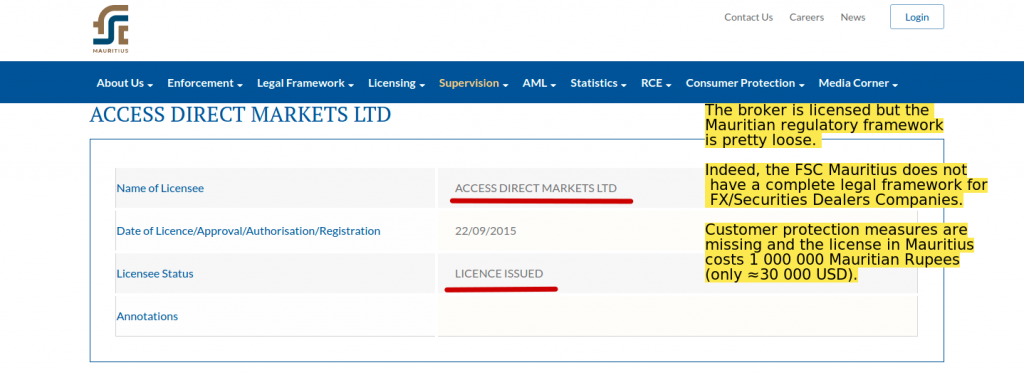The image size is (1024, 375).
Task: Select the LICENCE ISSUED status text
Action: coord(499,274)
